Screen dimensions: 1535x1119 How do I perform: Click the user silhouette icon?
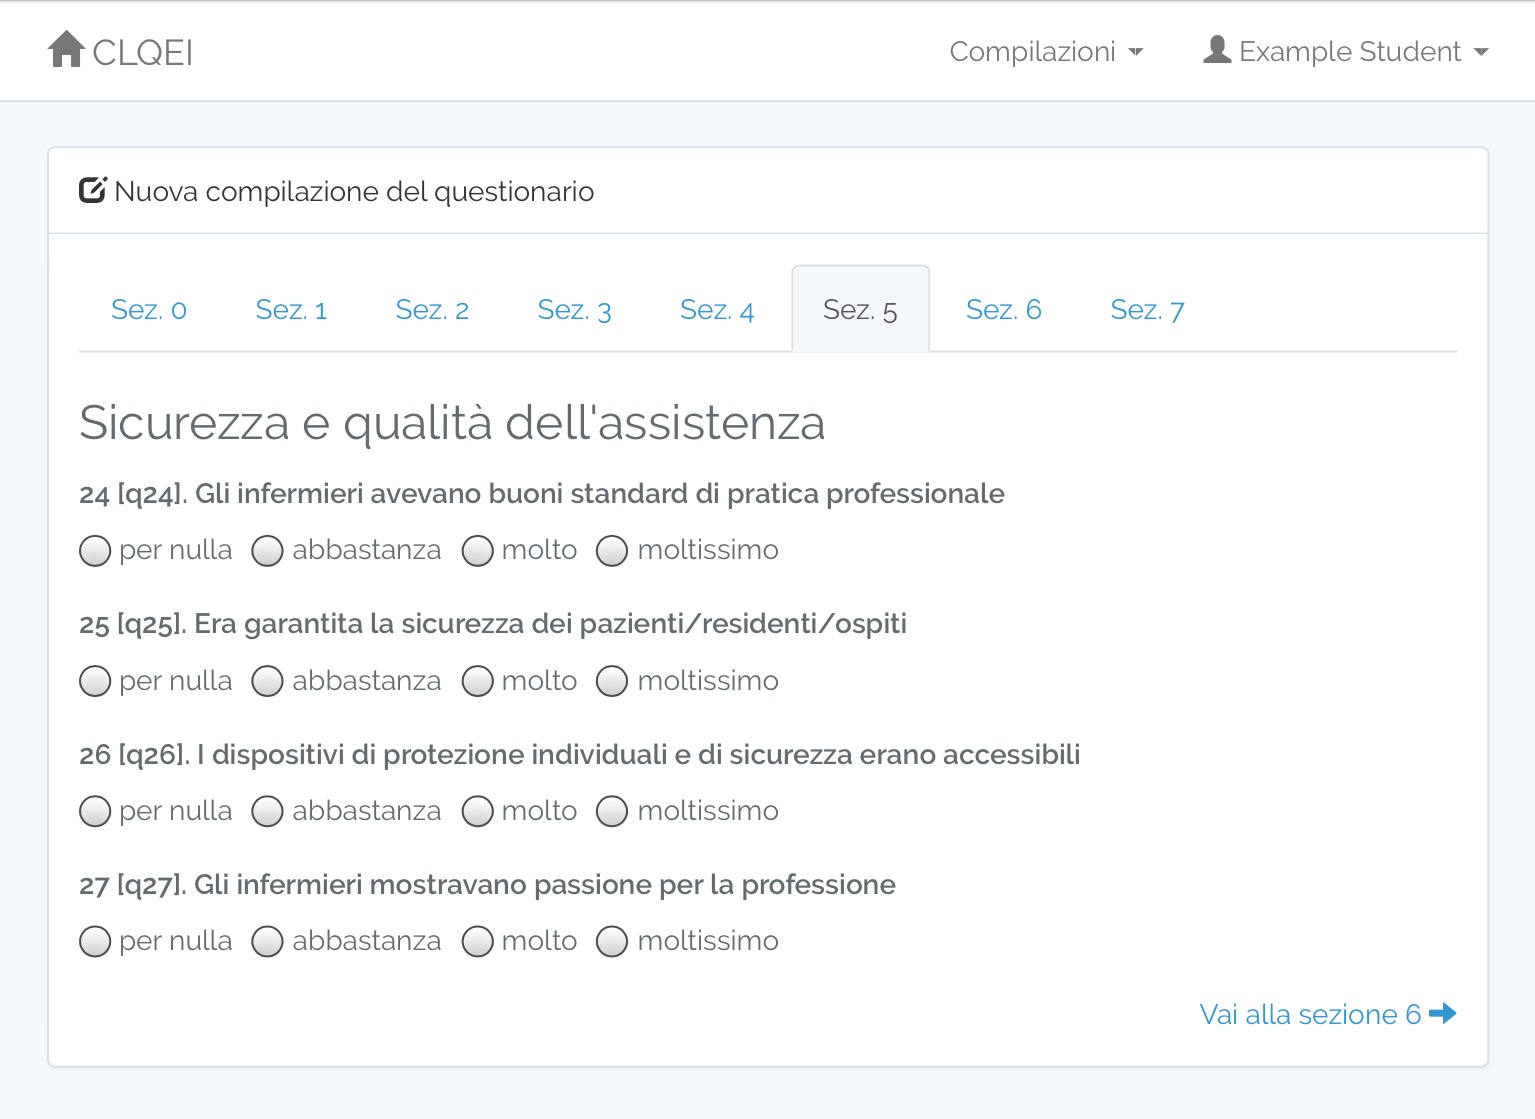(1217, 50)
